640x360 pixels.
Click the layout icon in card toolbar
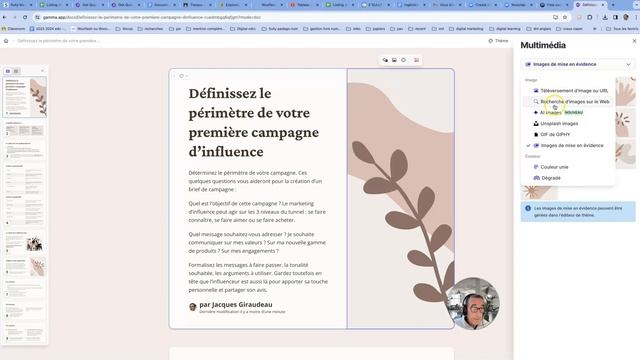(x=416, y=60)
